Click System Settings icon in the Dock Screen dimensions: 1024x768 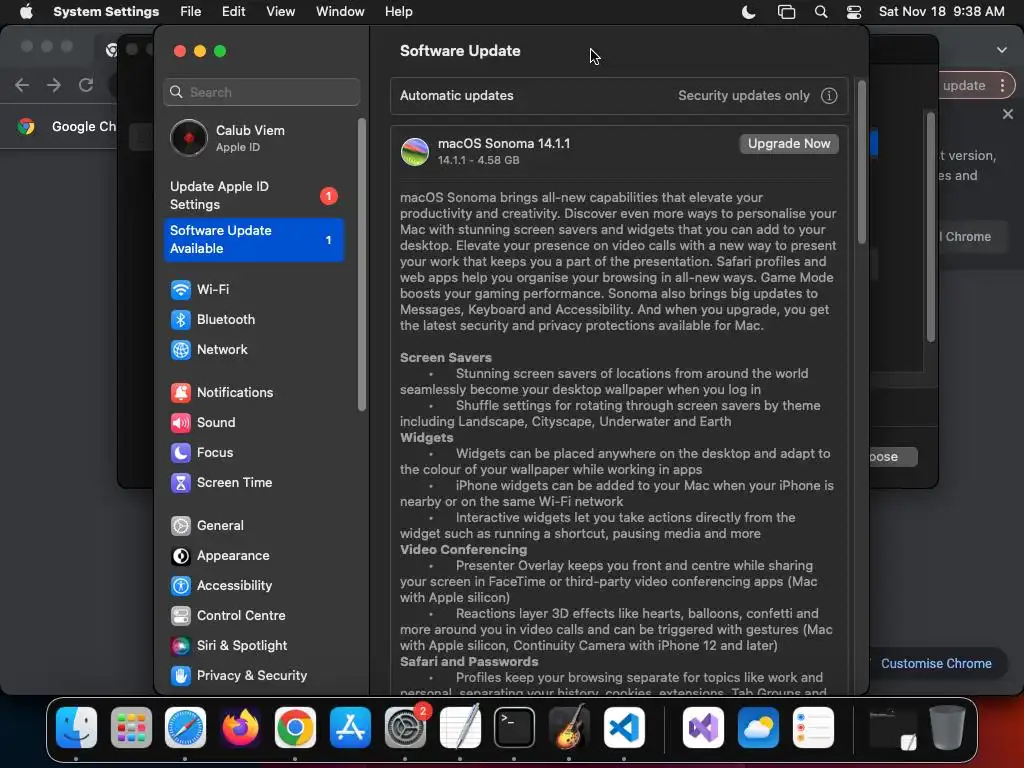(x=405, y=728)
